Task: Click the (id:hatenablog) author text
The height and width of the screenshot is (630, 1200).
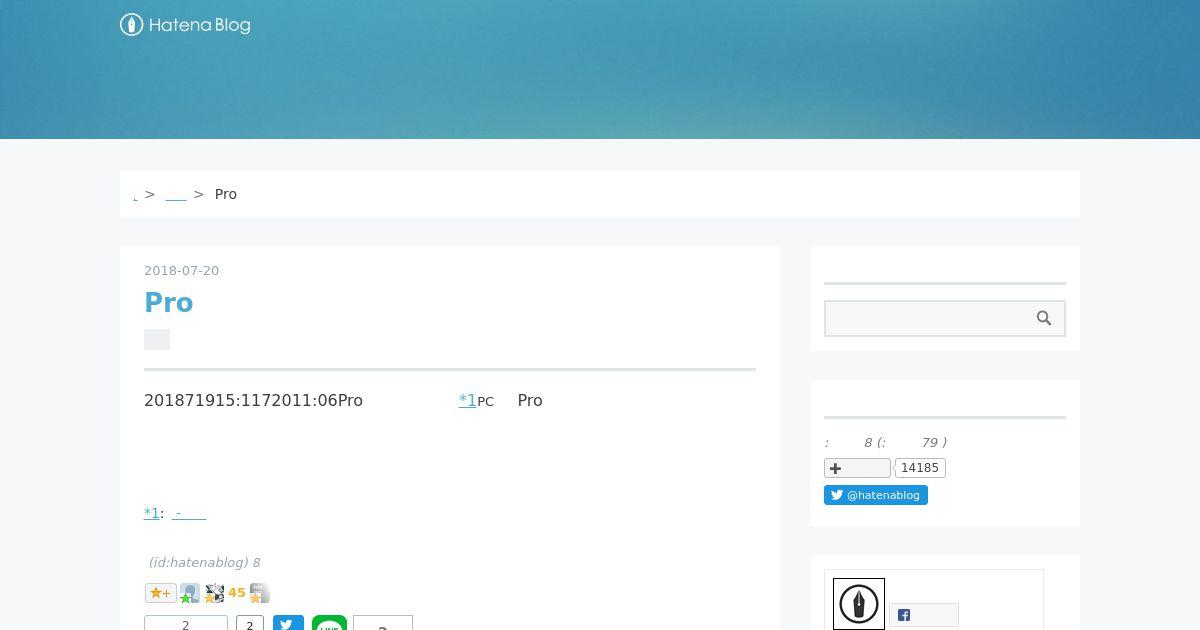Action: (198, 563)
